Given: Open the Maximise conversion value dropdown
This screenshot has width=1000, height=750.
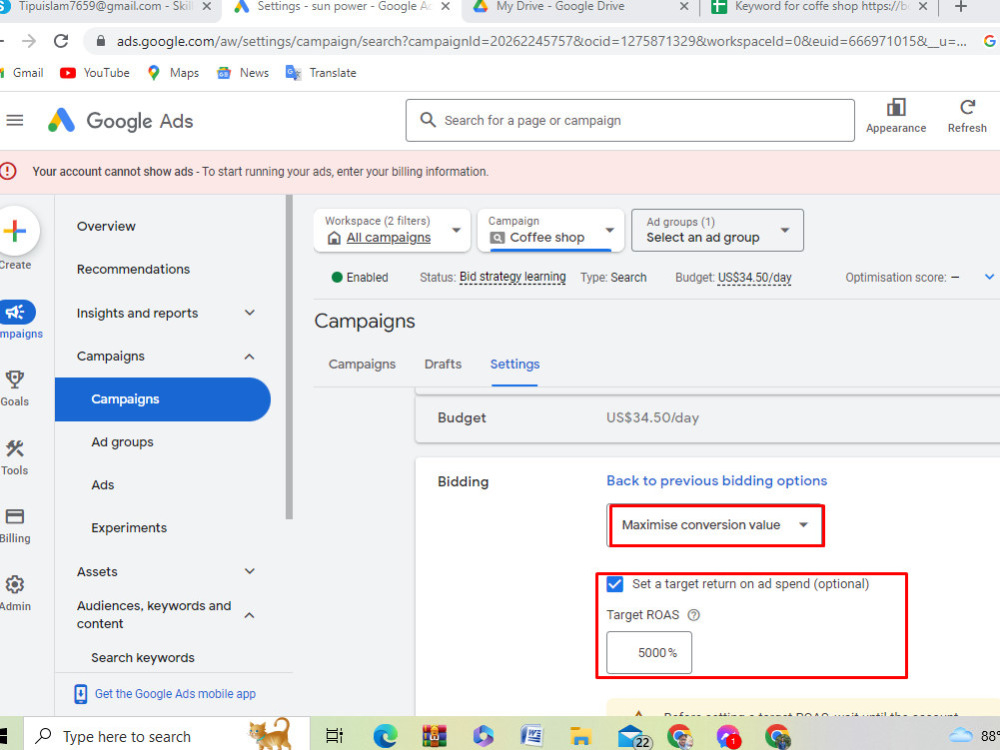Looking at the screenshot, I should click(x=715, y=525).
